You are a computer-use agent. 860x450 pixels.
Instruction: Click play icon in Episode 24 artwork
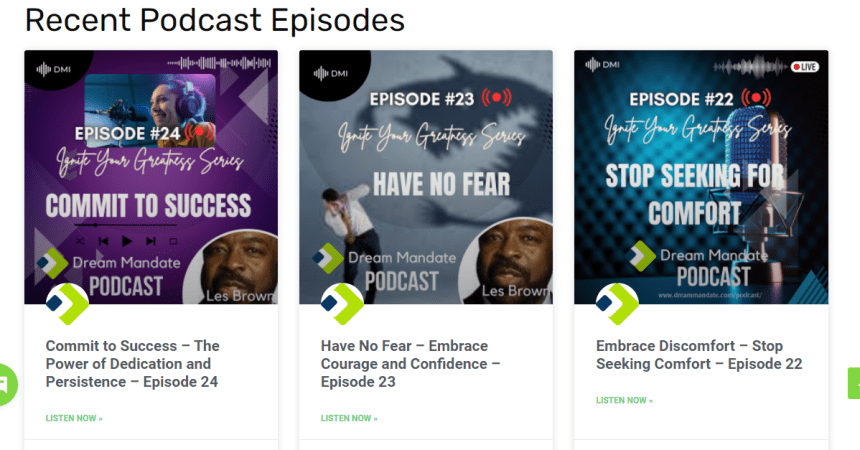(x=127, y=241)
